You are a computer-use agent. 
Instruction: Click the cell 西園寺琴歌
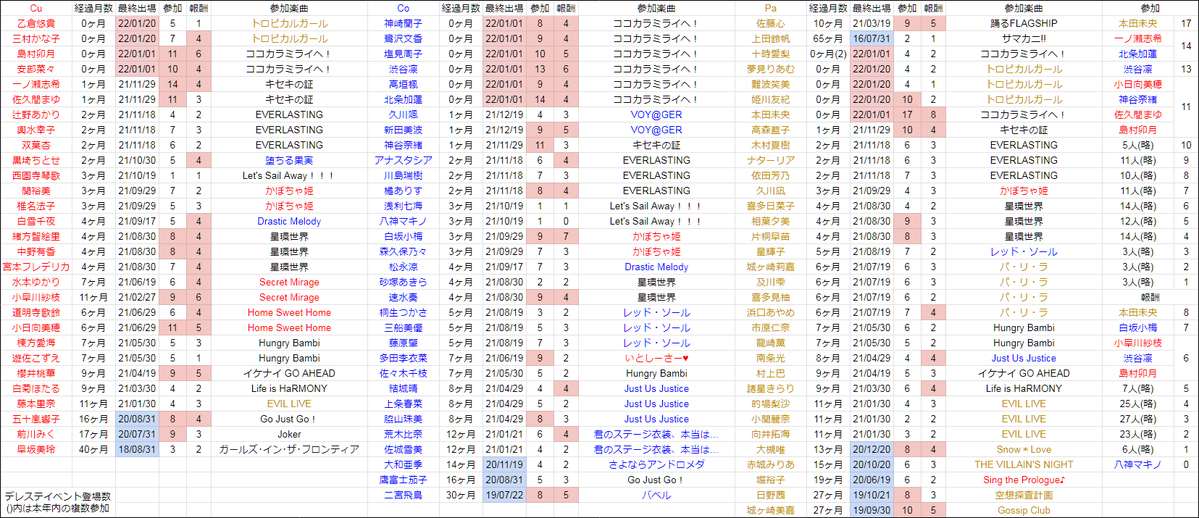coord(36,175)
